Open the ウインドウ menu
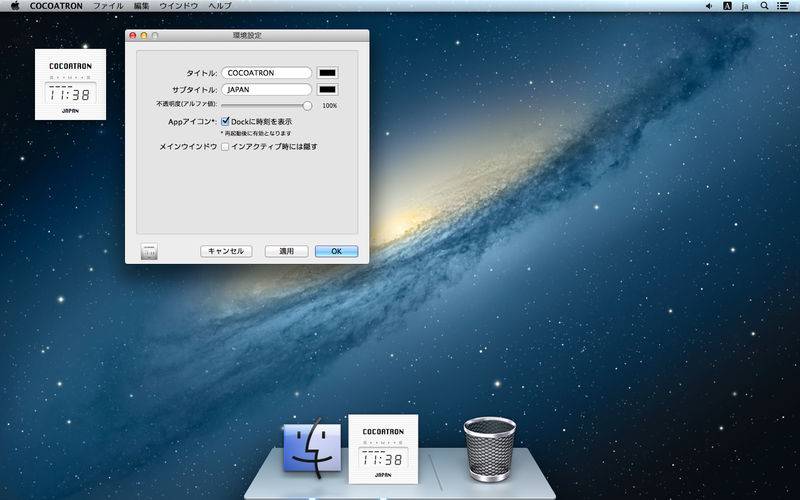Screen dimensions: 800x500 [179, 6]
